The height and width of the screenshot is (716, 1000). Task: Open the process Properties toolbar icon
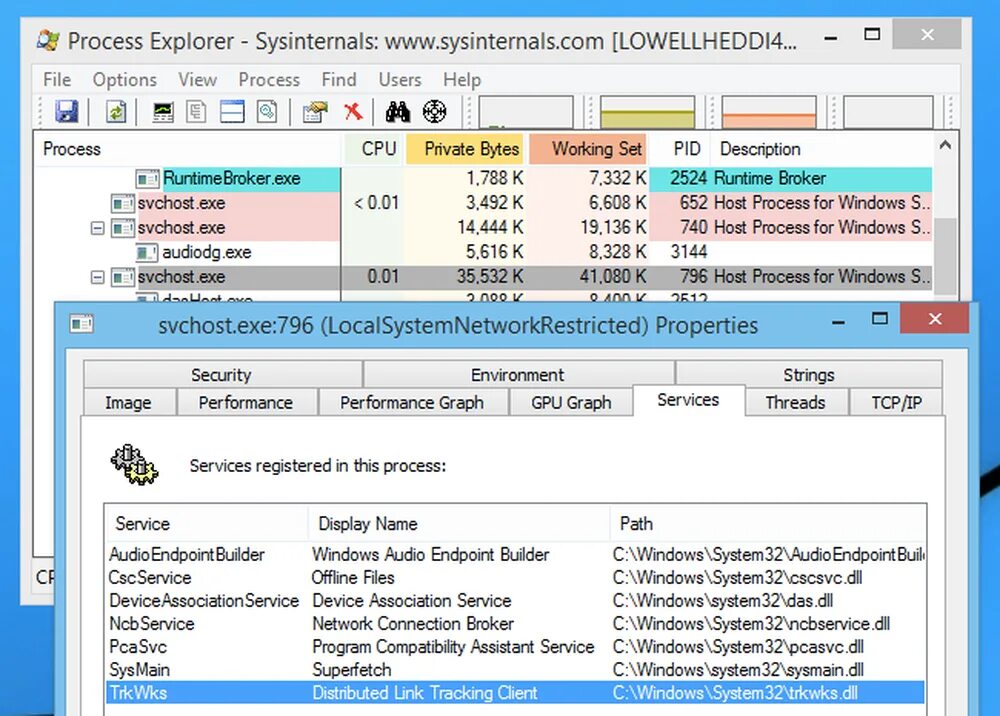(x=314, y=112)
